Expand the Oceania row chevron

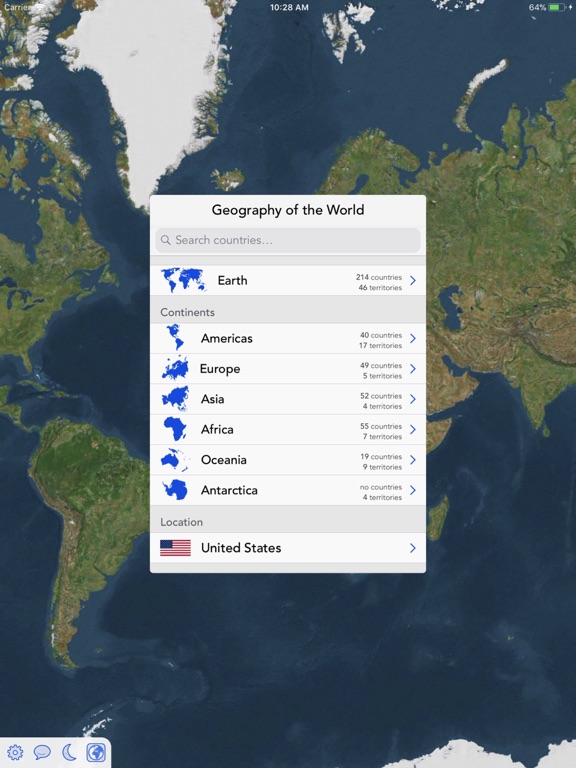pyautogui.click(x=413, y=459)
